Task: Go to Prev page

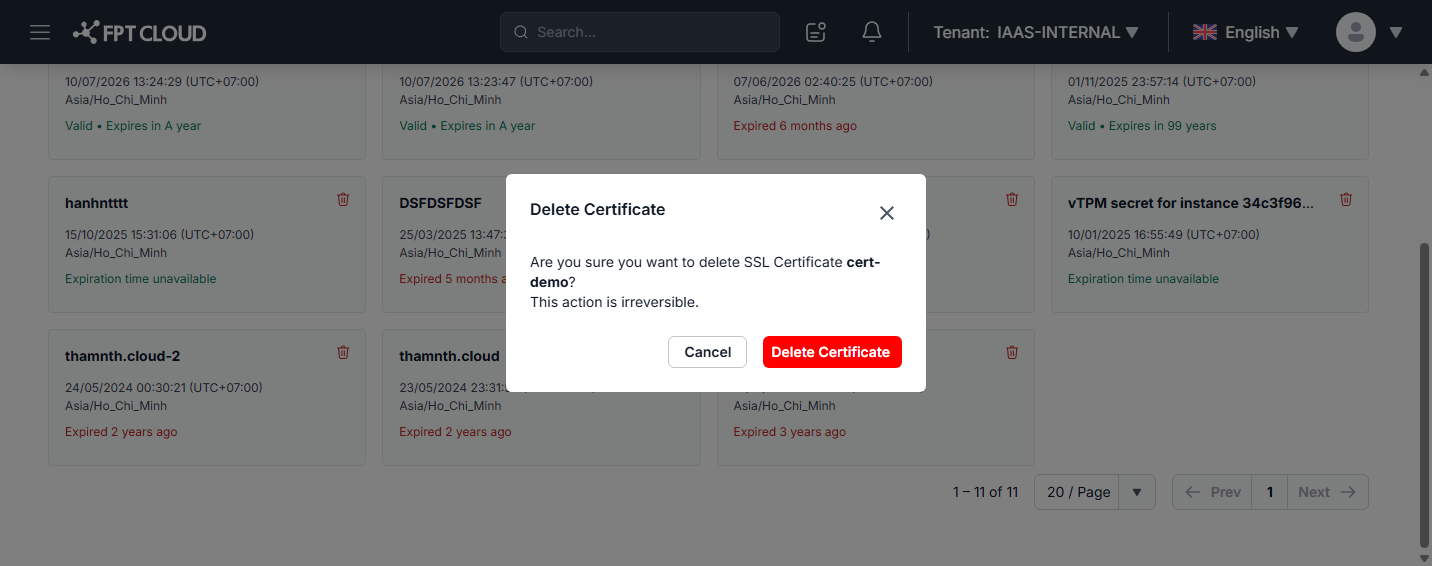Action: coord(1213,492)
